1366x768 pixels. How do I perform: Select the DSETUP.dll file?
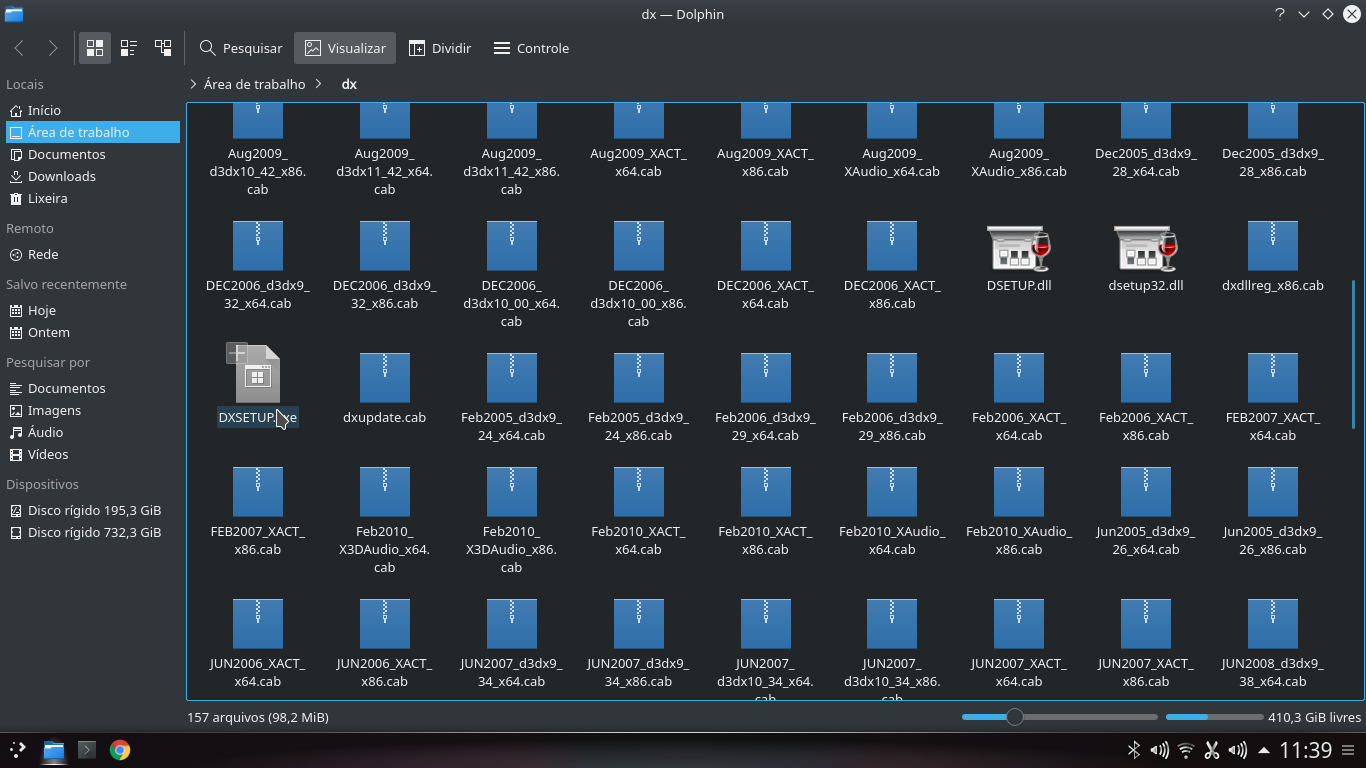click(x=1018, y=257)
